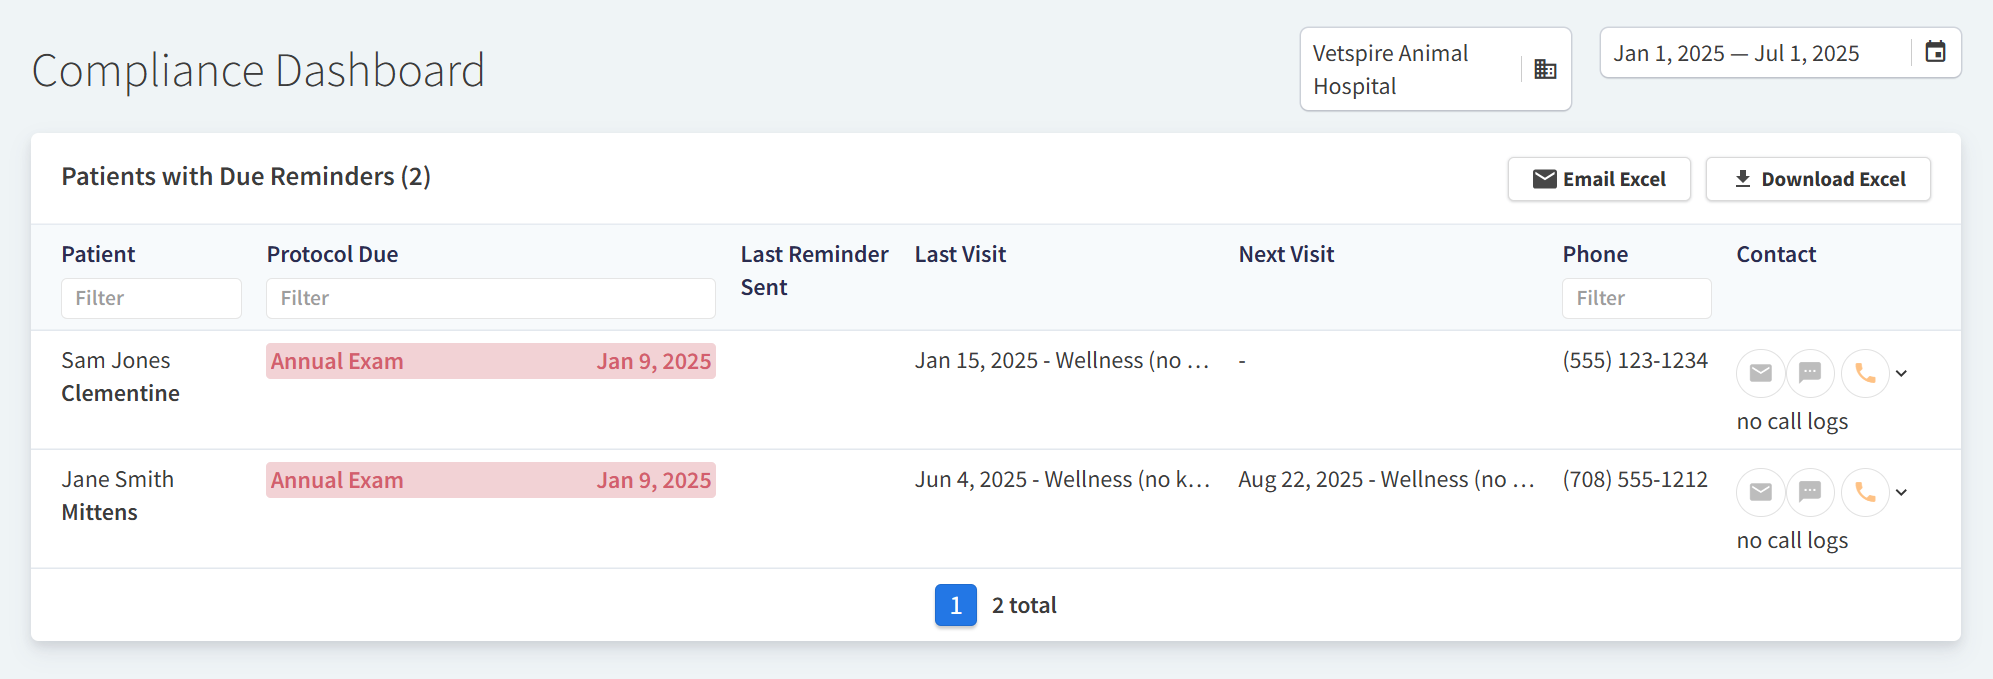Click the text message icon for Sam Jones
The width and height of the screenshot is (1993, 679).
[x=1810, y=373]
